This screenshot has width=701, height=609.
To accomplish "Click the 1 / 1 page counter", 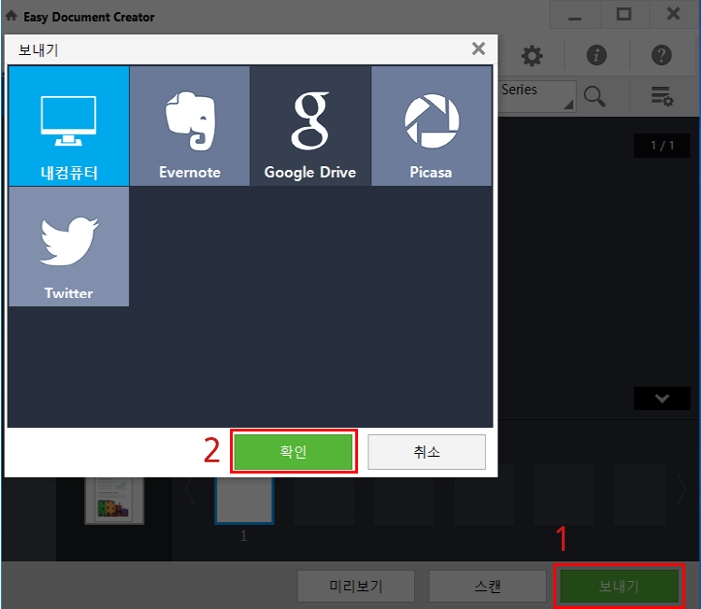I will 662,145.
